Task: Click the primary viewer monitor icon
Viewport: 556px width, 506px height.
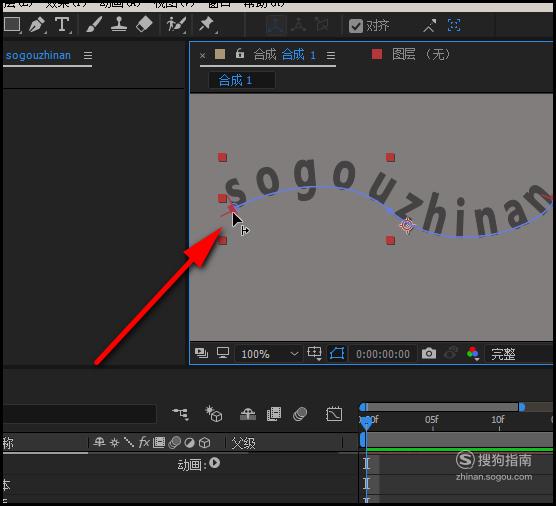Action: click(223, 353)
